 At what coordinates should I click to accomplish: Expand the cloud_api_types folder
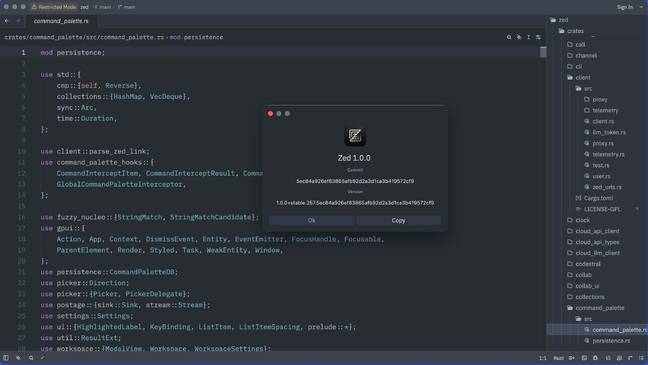(593, 242)
